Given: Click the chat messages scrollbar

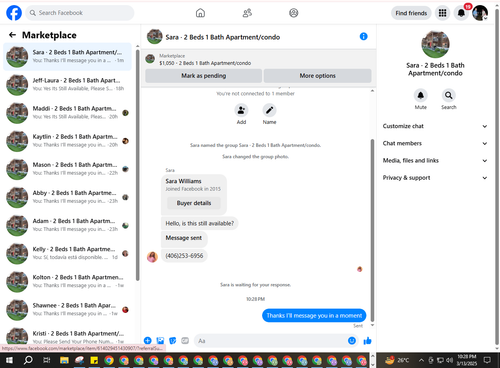Looking at the screenshot, I should 372,230.
